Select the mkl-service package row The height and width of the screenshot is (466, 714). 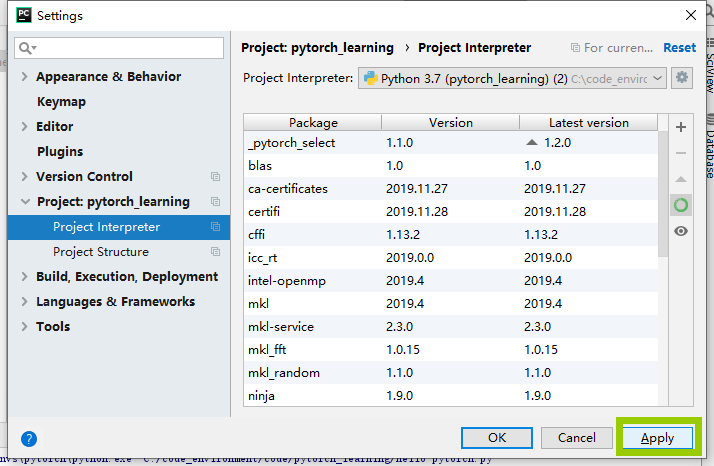coord(451,327)
